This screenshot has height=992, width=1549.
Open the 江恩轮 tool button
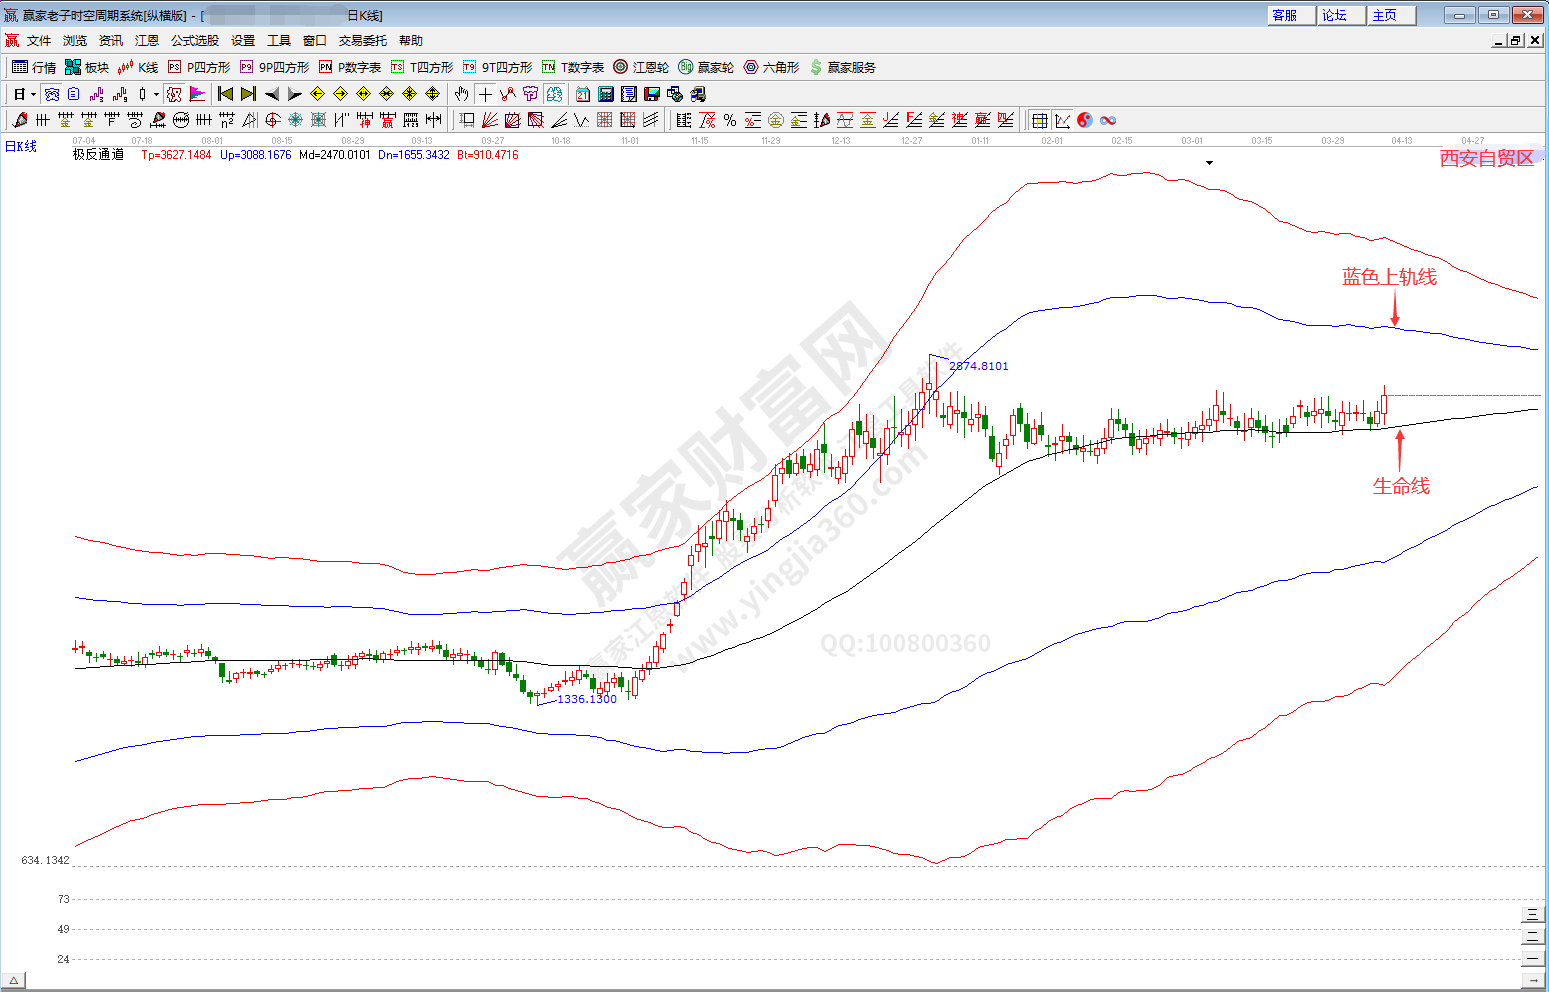[x=641, y=67]
